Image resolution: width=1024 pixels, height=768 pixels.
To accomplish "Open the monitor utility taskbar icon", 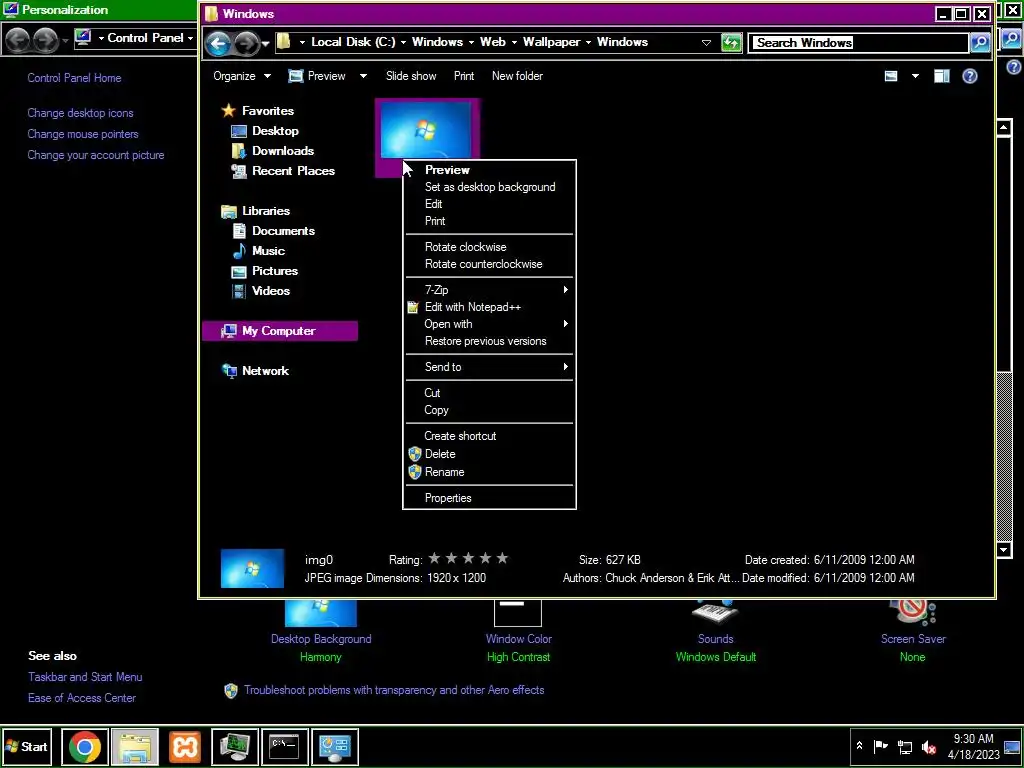I will point(234,746).
